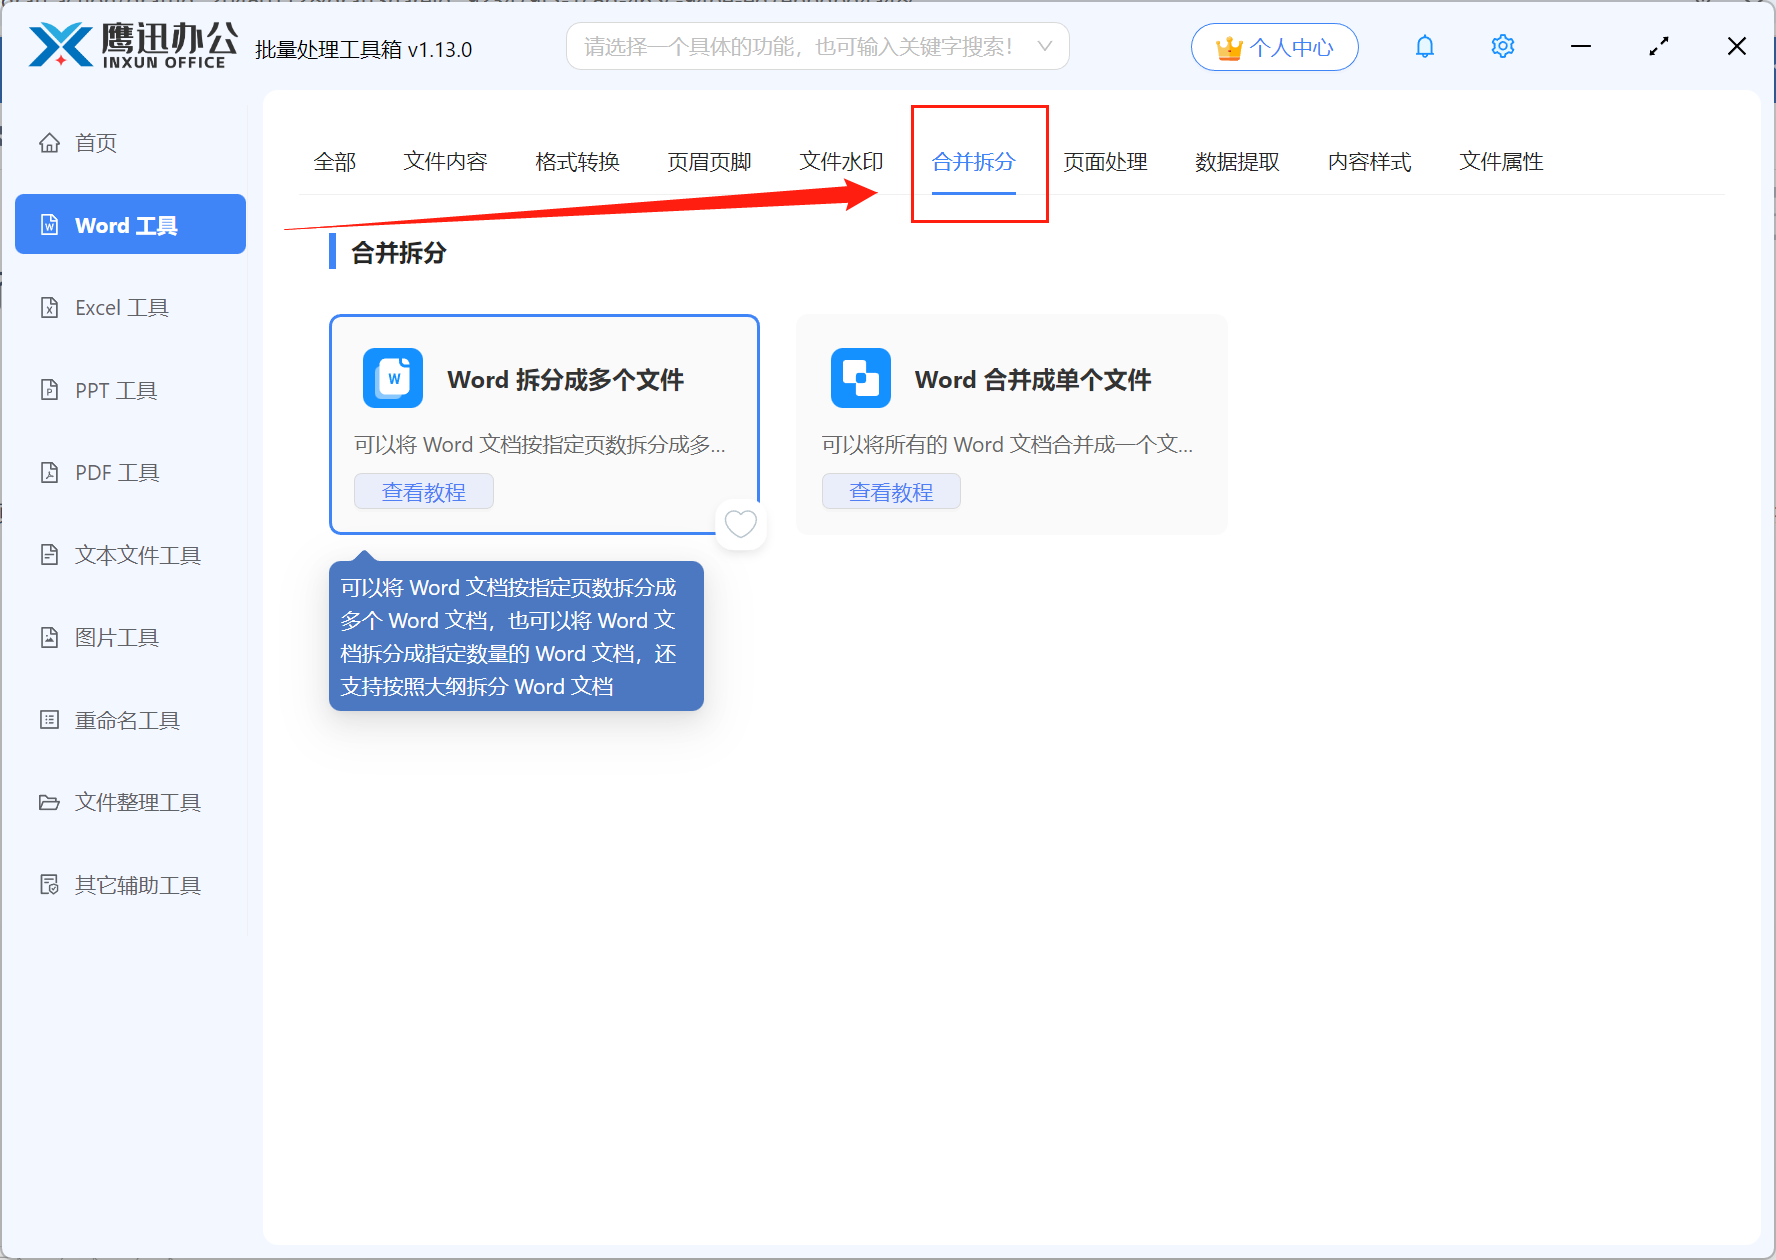Open PPT 工具 from the sidebar
Image resolution: width=1776 pixels, height=1260 pixels.
tap(115, 390)
